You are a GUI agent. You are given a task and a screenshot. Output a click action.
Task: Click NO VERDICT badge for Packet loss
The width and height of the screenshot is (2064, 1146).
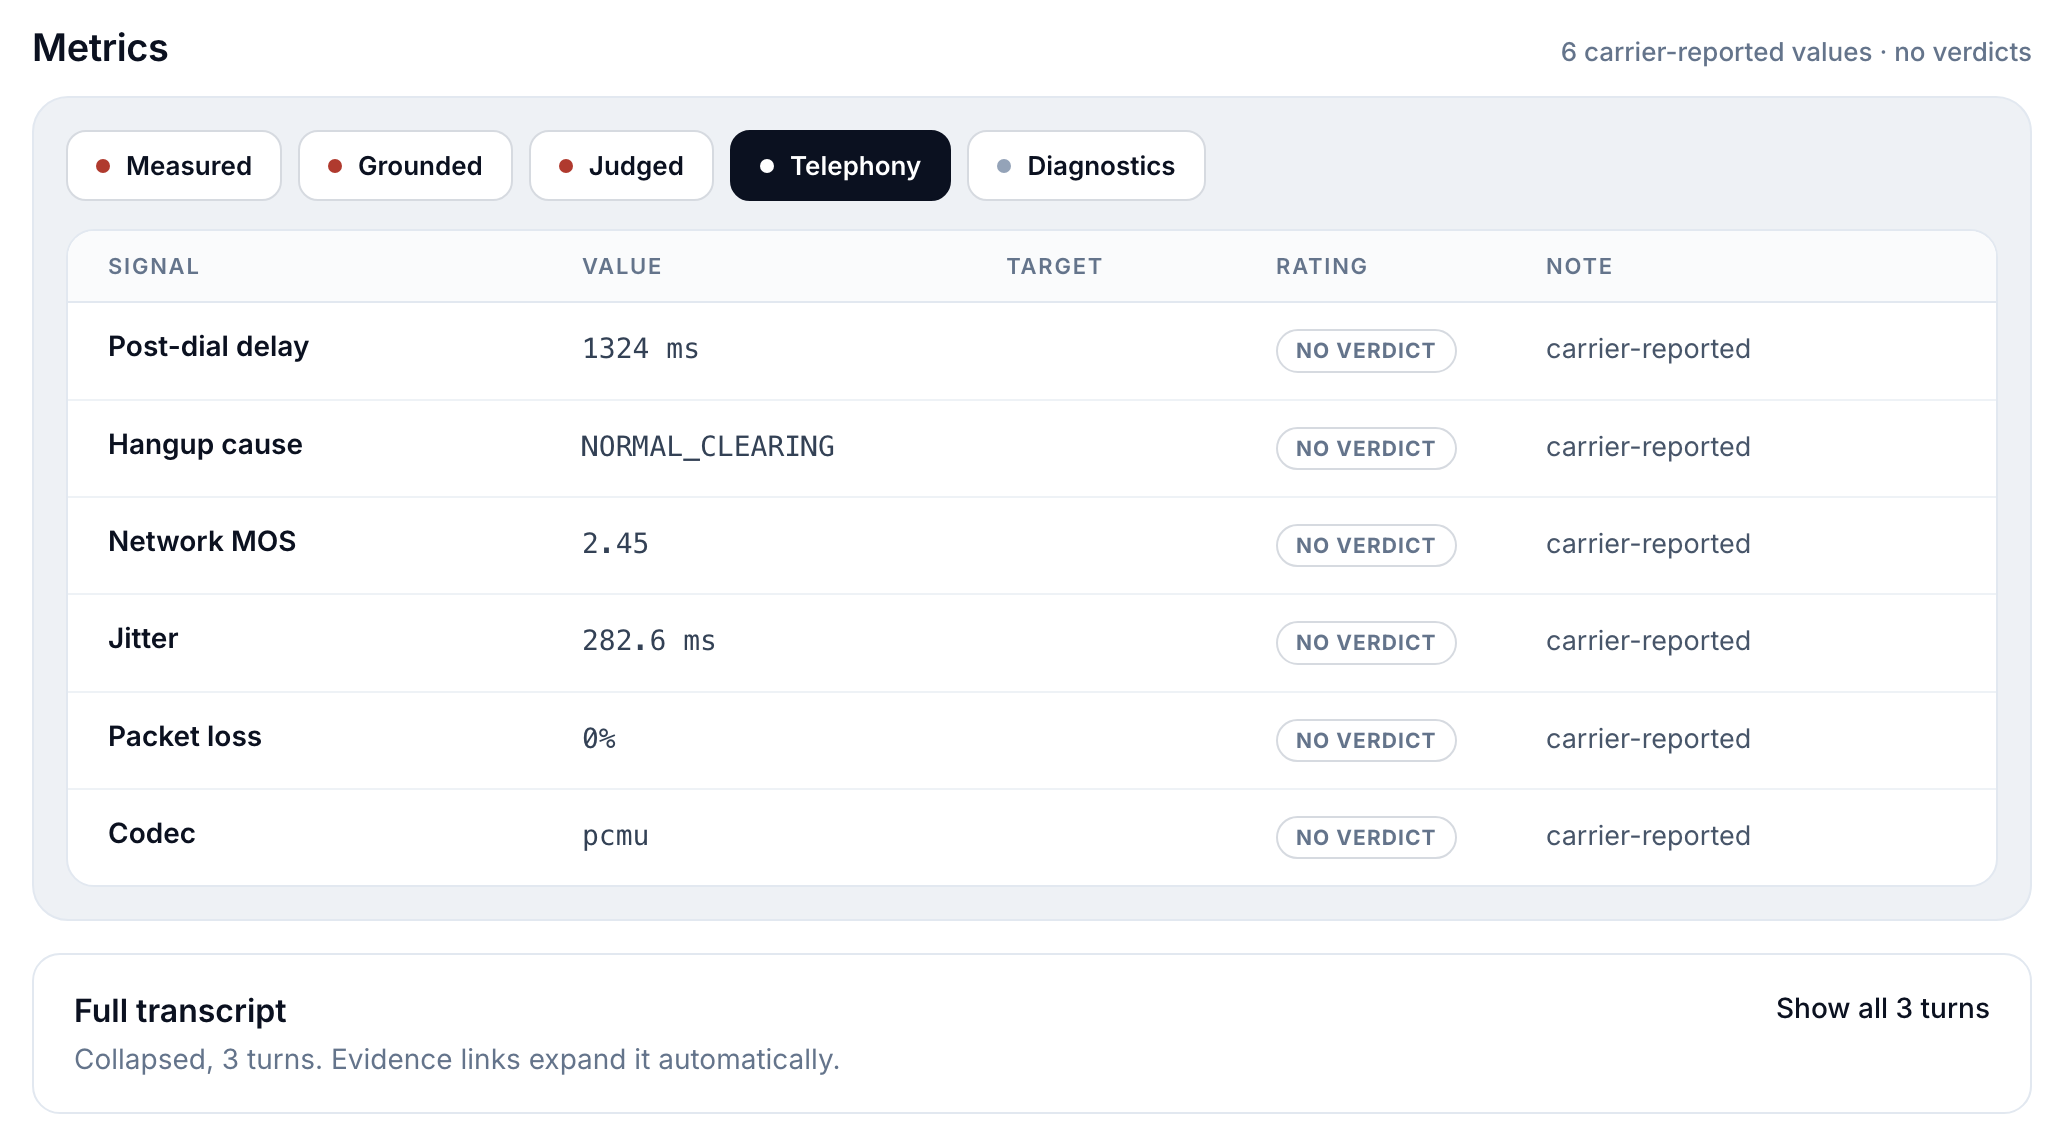point(1365,740)
